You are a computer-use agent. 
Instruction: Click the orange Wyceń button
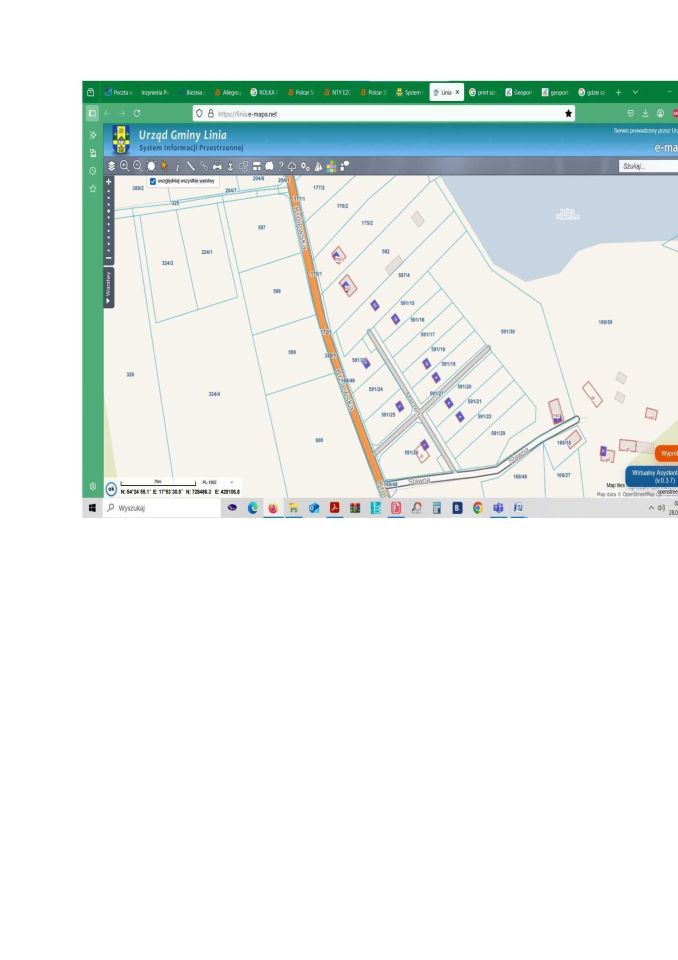click(666, 453)
